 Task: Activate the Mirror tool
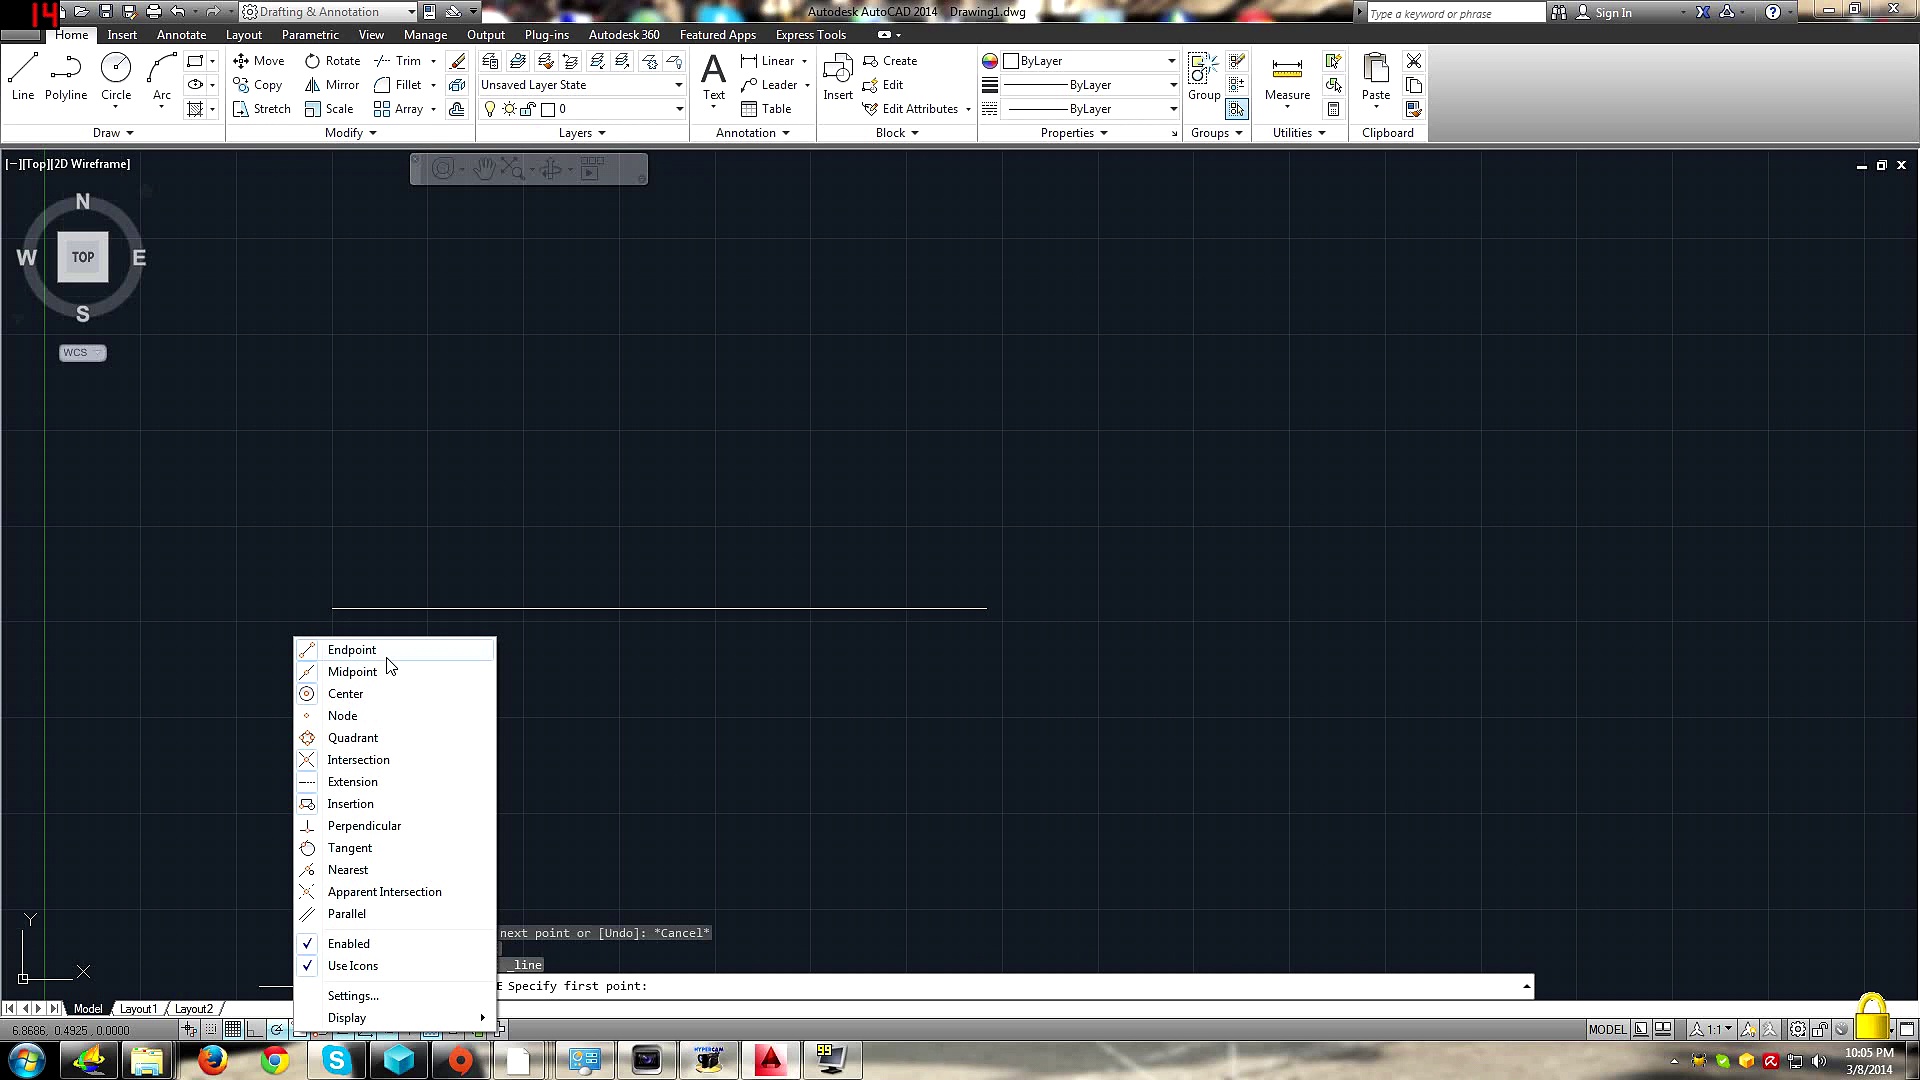(x=331, y=85)
